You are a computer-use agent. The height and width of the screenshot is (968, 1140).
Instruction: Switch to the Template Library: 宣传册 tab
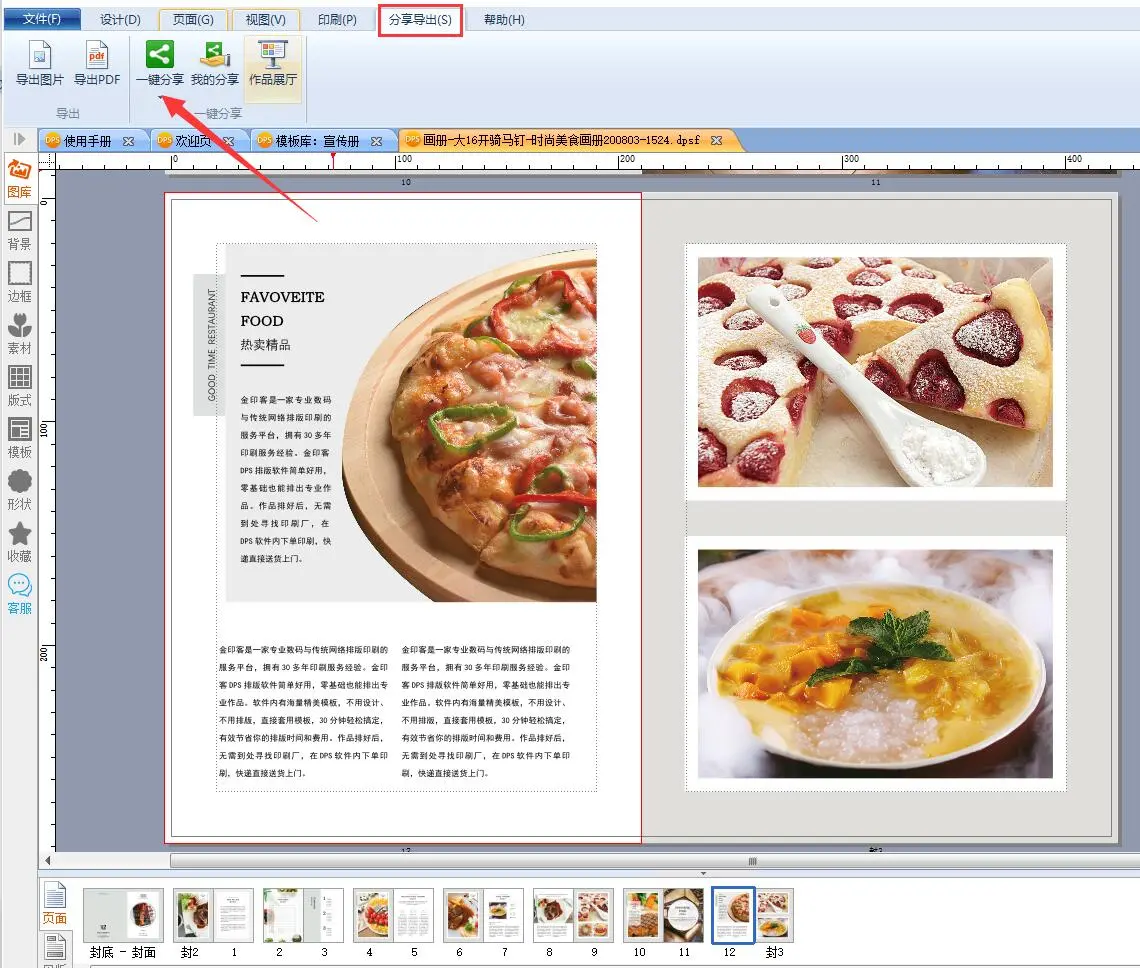pyautogui.click(x=317, y=141)
